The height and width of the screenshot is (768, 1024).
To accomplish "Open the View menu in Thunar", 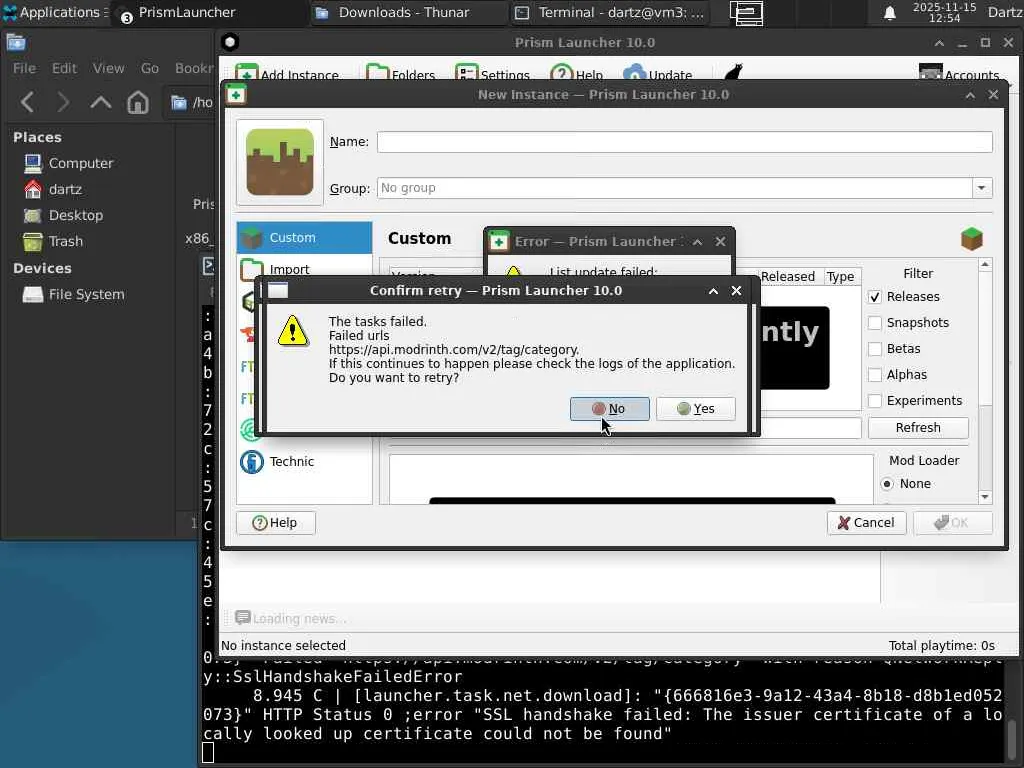I will pyautogui.click(x=108, y=69).
